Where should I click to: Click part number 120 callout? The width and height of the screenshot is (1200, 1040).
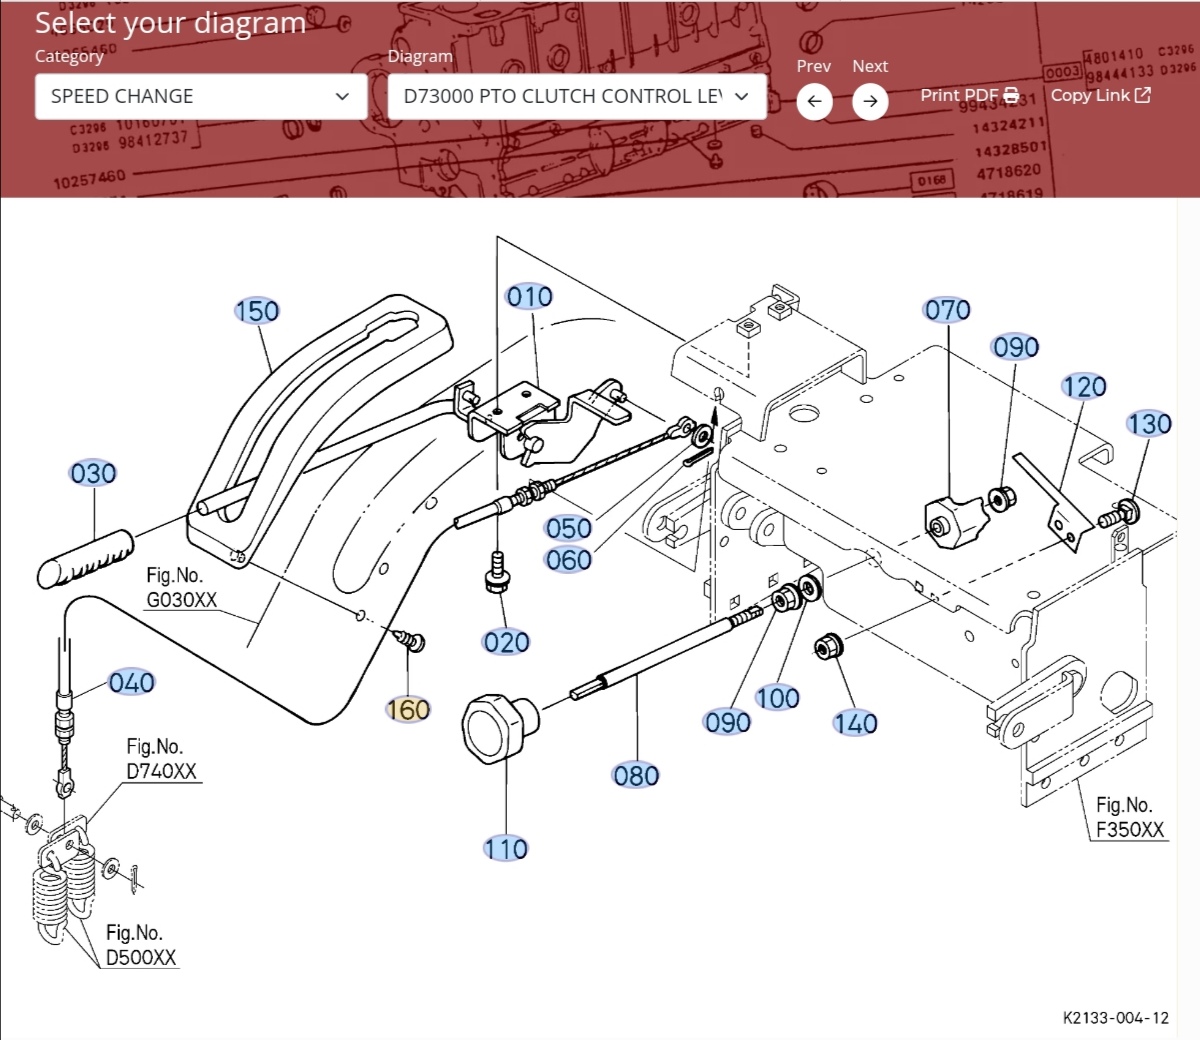pyautogui.click(x=1084, y=387)
